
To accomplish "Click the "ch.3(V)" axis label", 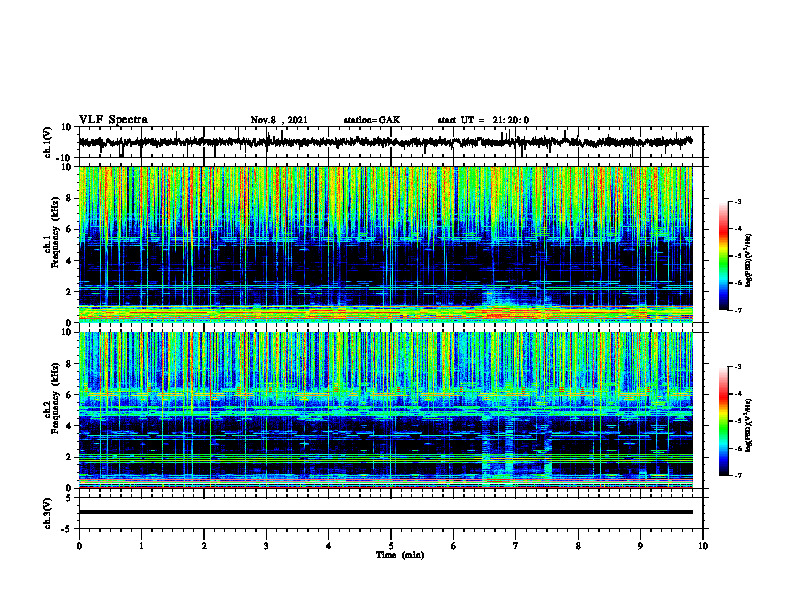I will tap(48, 513).
